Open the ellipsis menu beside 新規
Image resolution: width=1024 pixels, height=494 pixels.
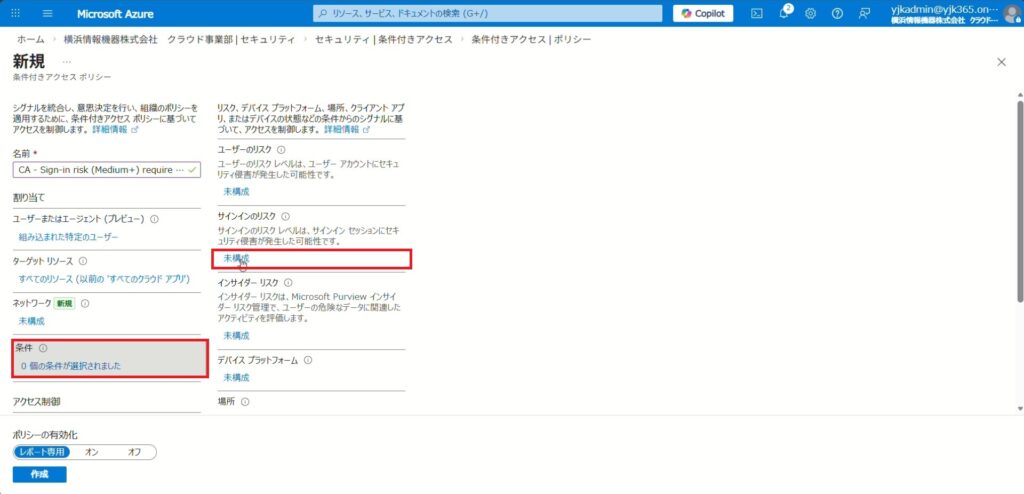coord(67,62)
